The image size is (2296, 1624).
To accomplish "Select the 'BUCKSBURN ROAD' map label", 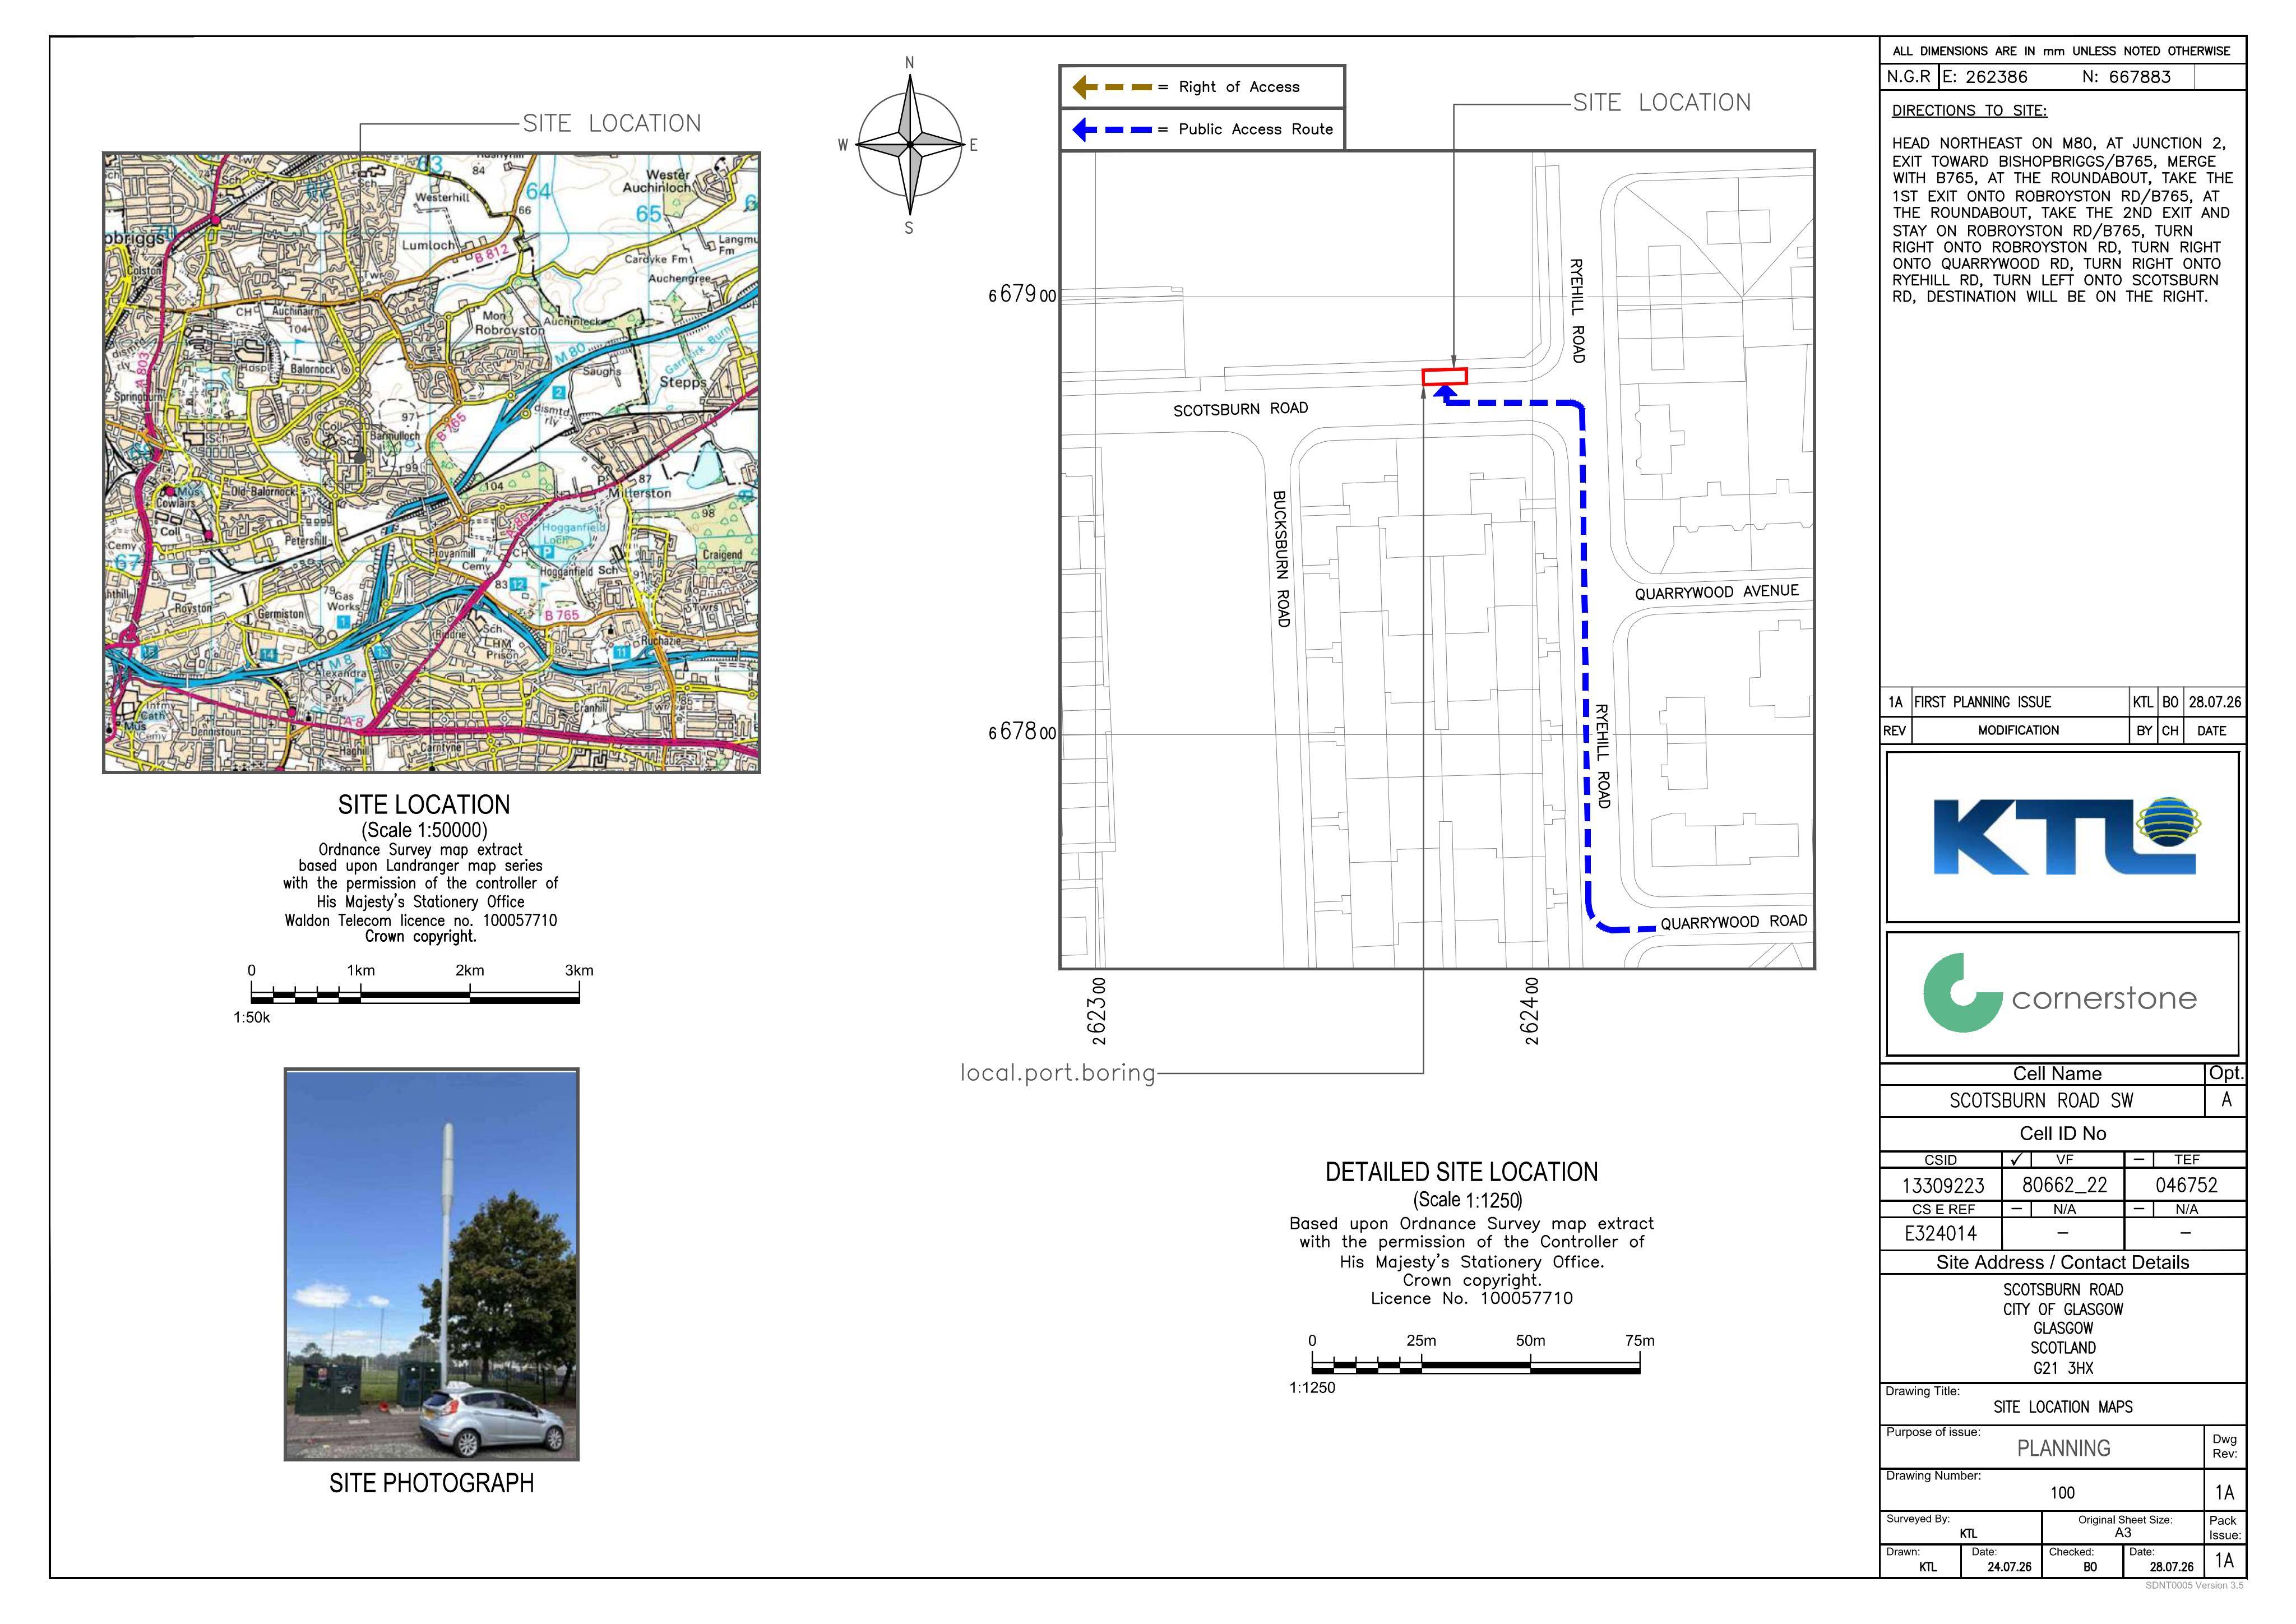I will (1281, 558).
